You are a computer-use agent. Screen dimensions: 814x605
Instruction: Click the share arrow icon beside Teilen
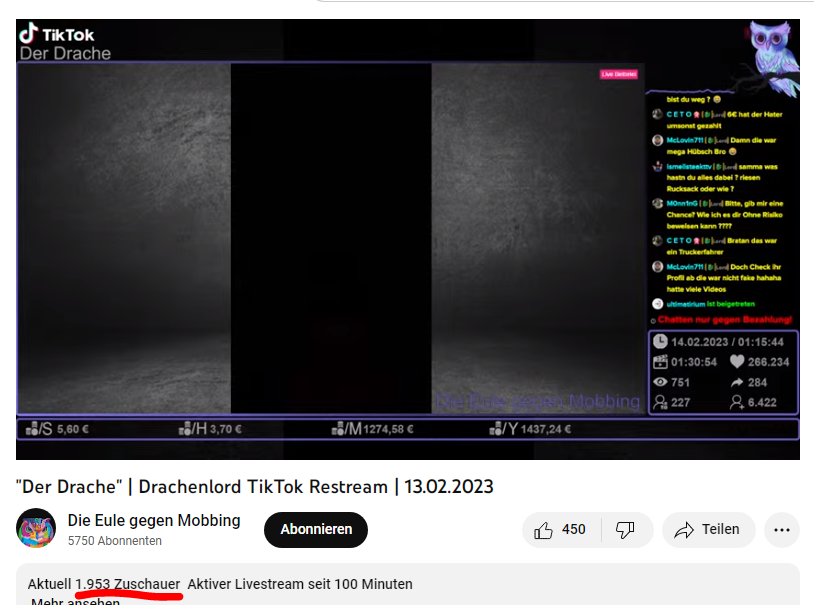click(x=684, y=530)
